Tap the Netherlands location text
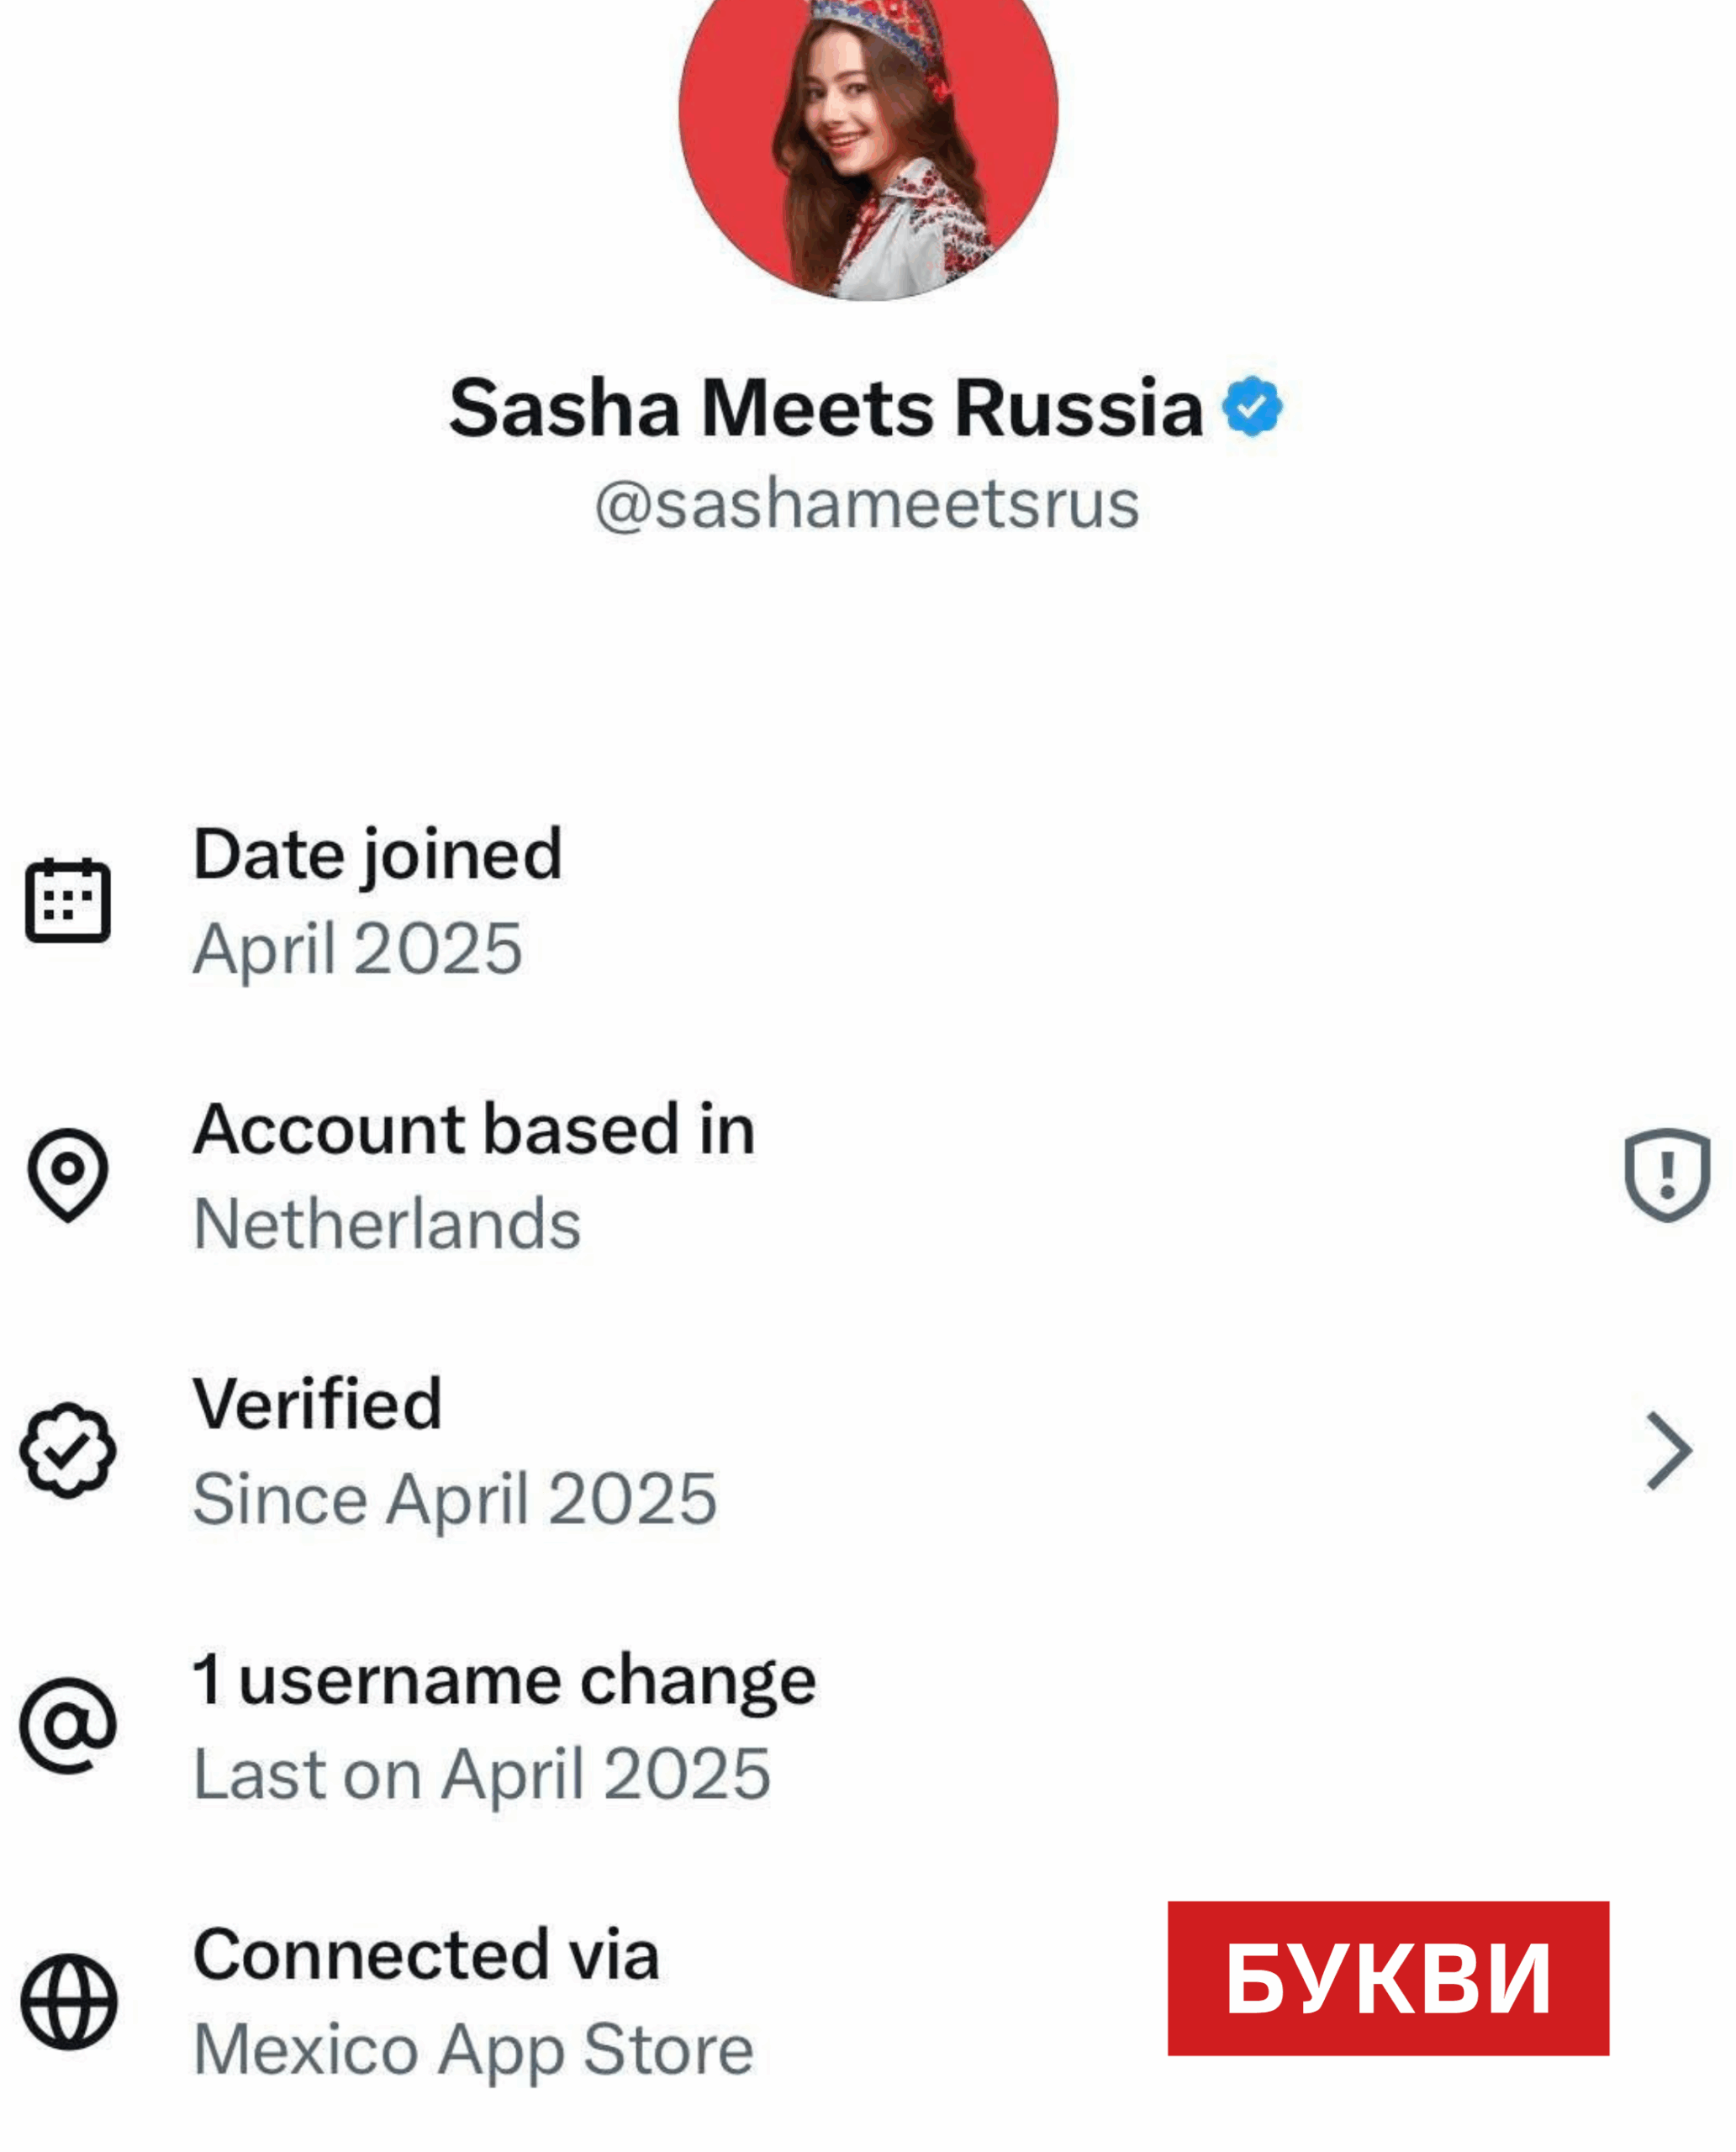The height and width of the screenshot is (2152, 1736). click(x=387, y=1224)
